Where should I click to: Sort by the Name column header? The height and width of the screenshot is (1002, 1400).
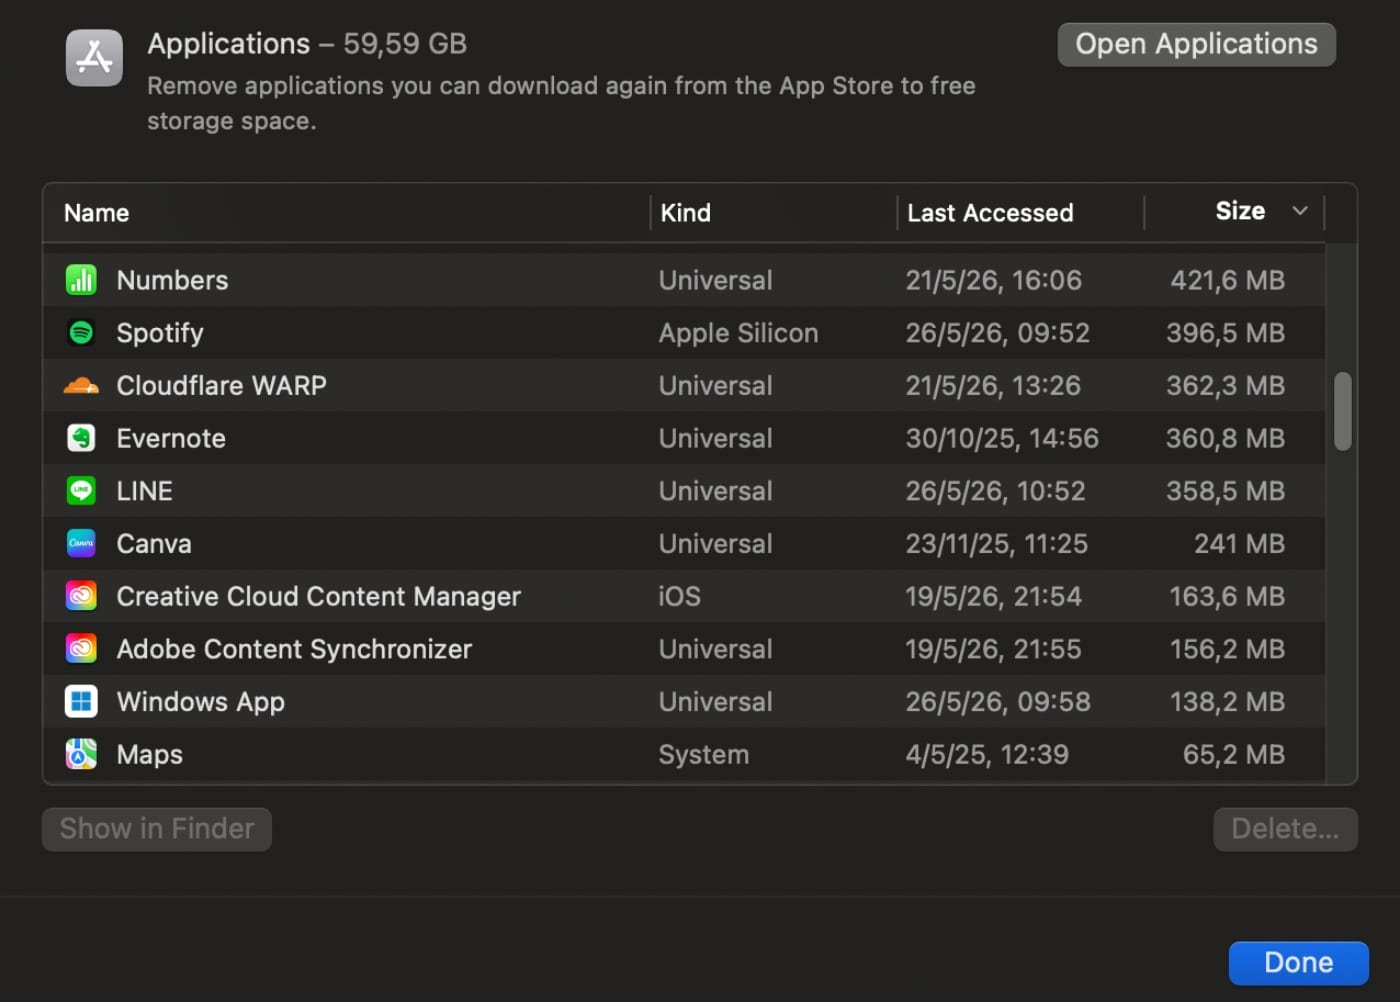(x=96, y=213)
